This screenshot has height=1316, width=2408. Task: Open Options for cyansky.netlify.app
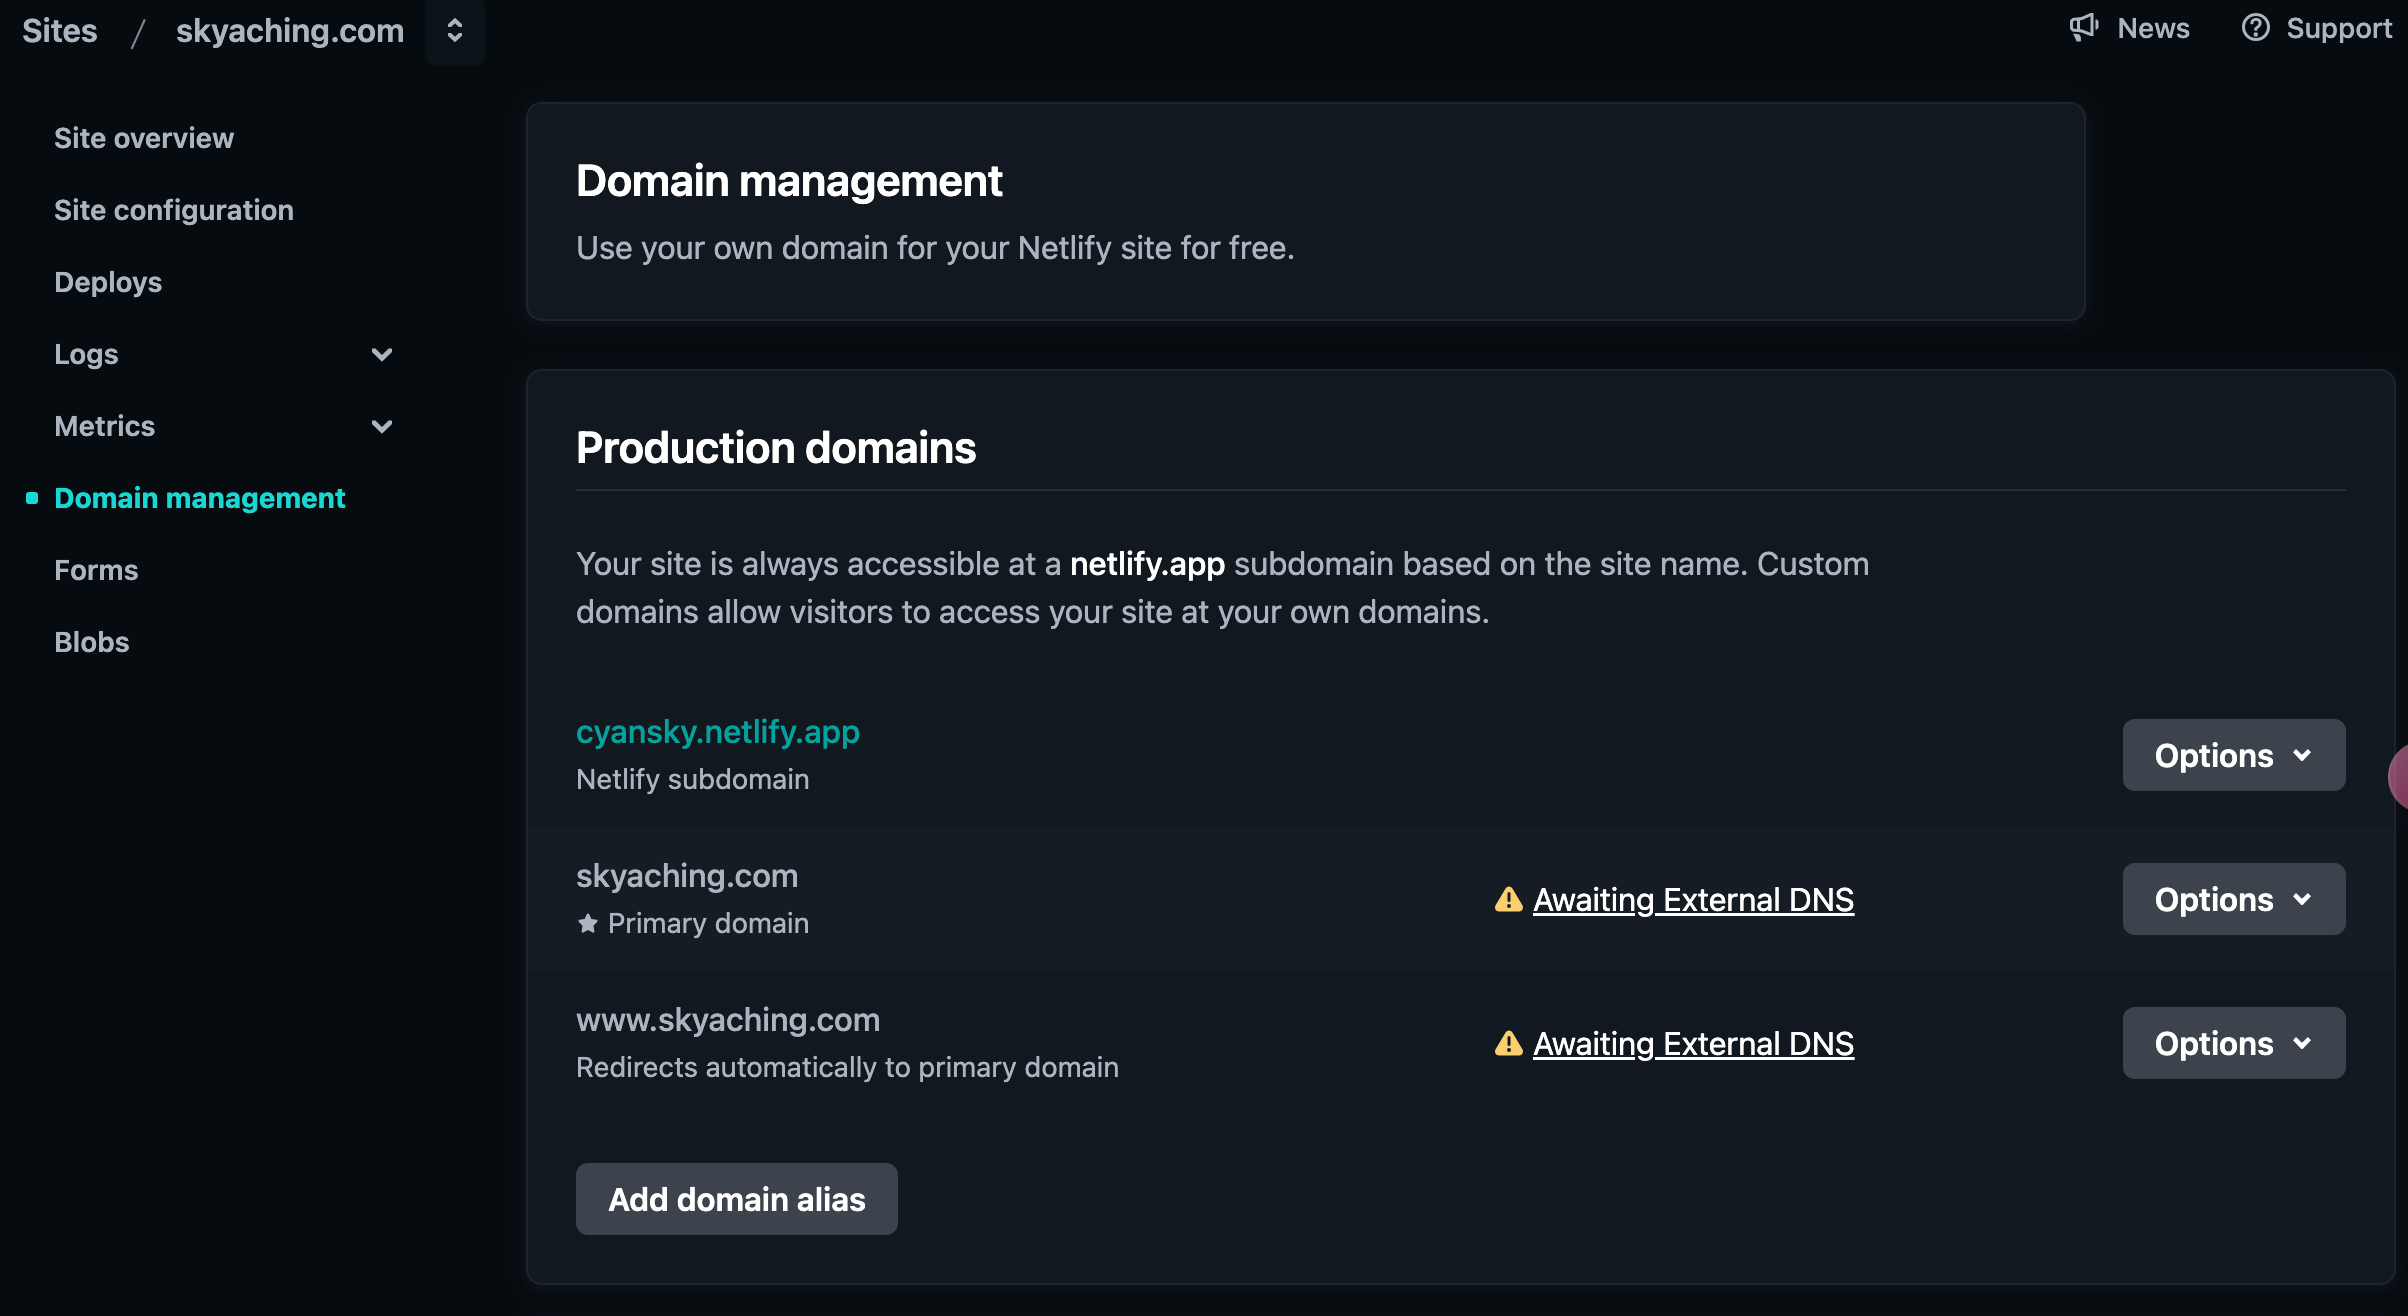click(2234, 755)
